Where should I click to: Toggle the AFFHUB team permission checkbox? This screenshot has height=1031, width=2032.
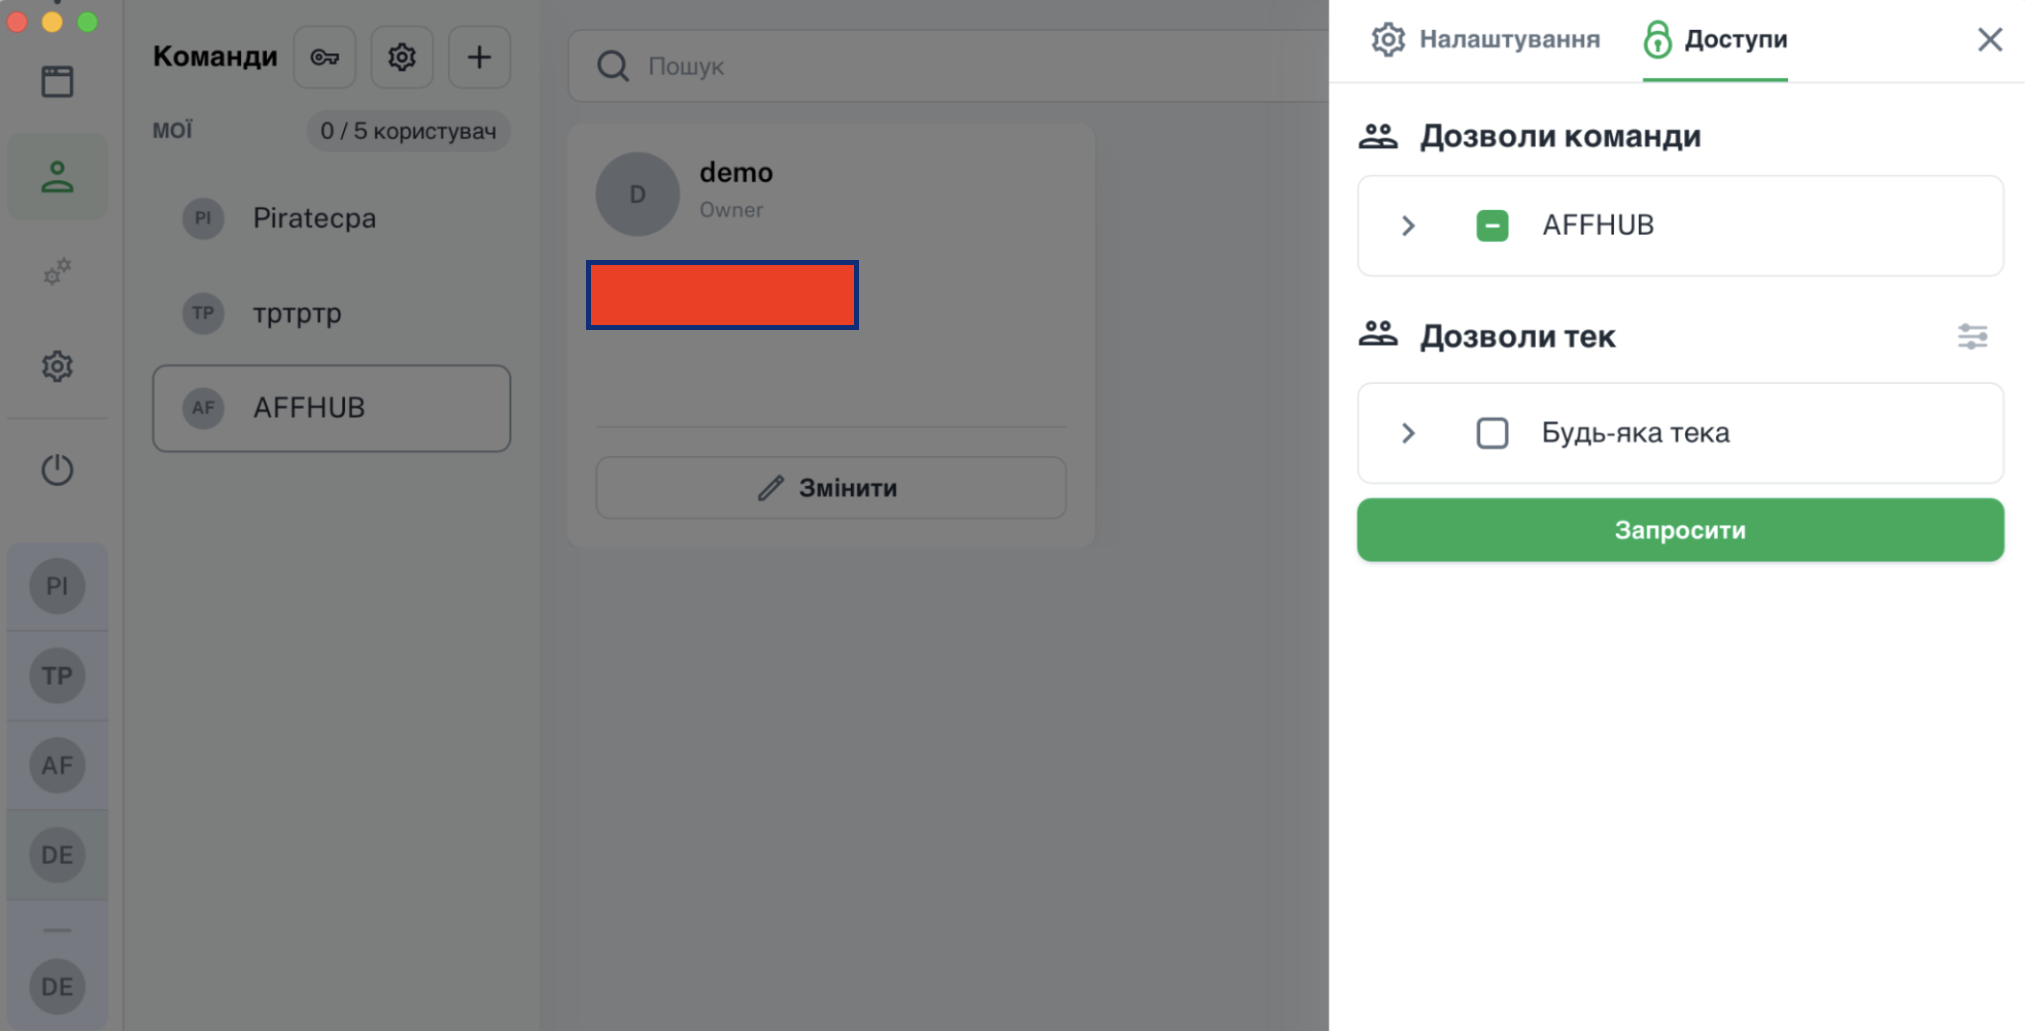click(1492, 226)
